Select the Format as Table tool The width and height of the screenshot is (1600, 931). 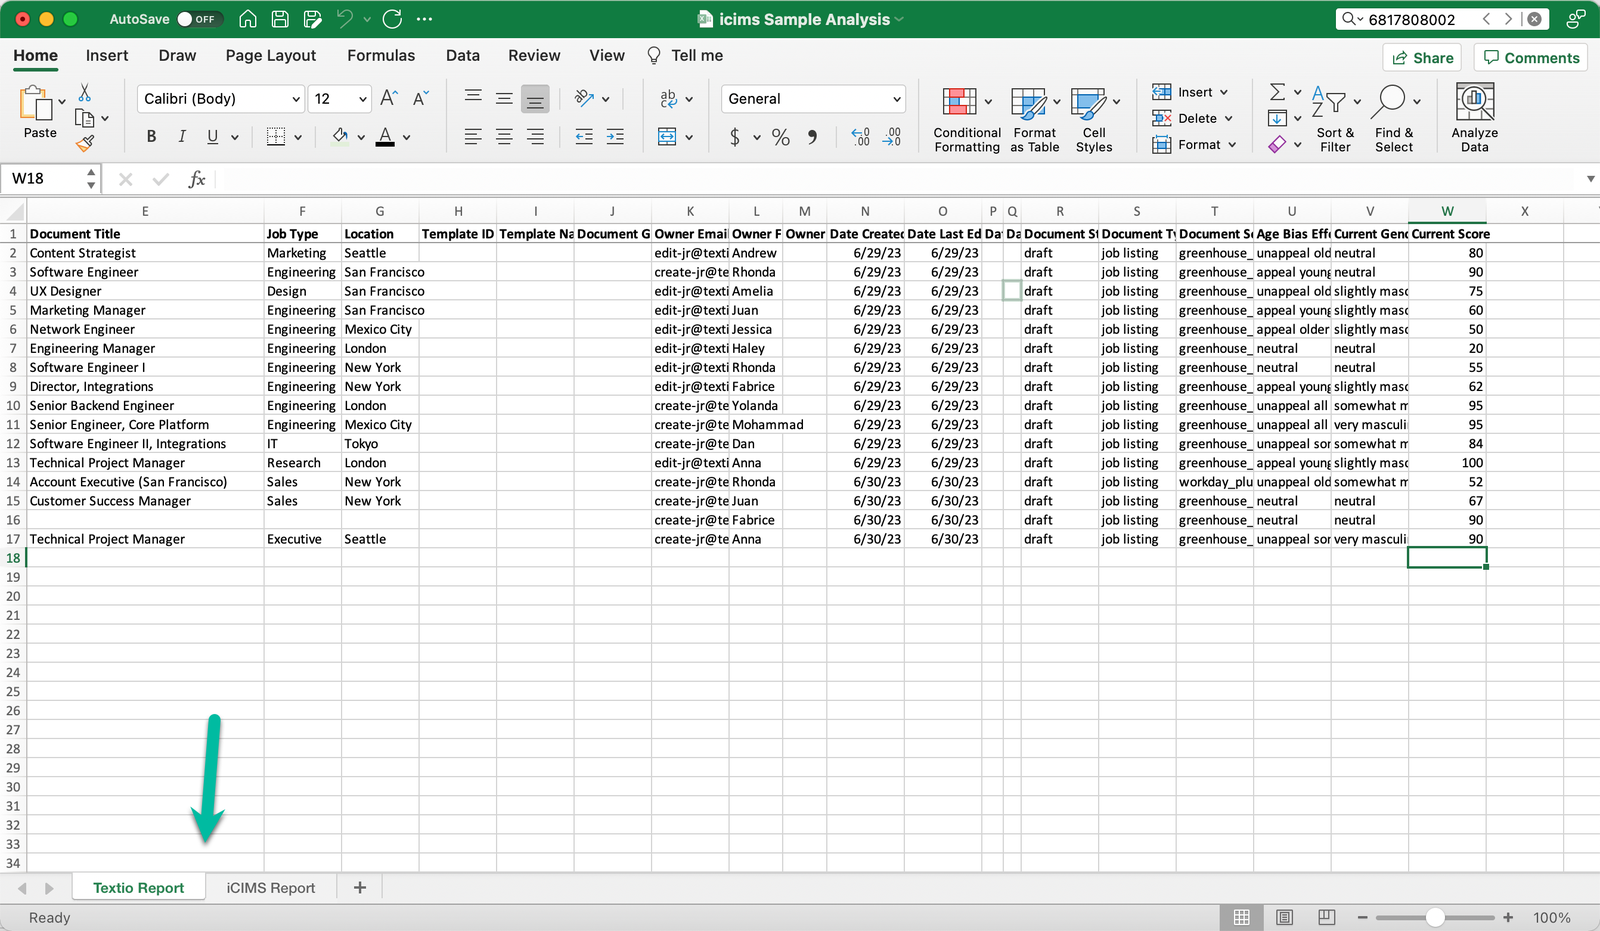point(1032,118)
